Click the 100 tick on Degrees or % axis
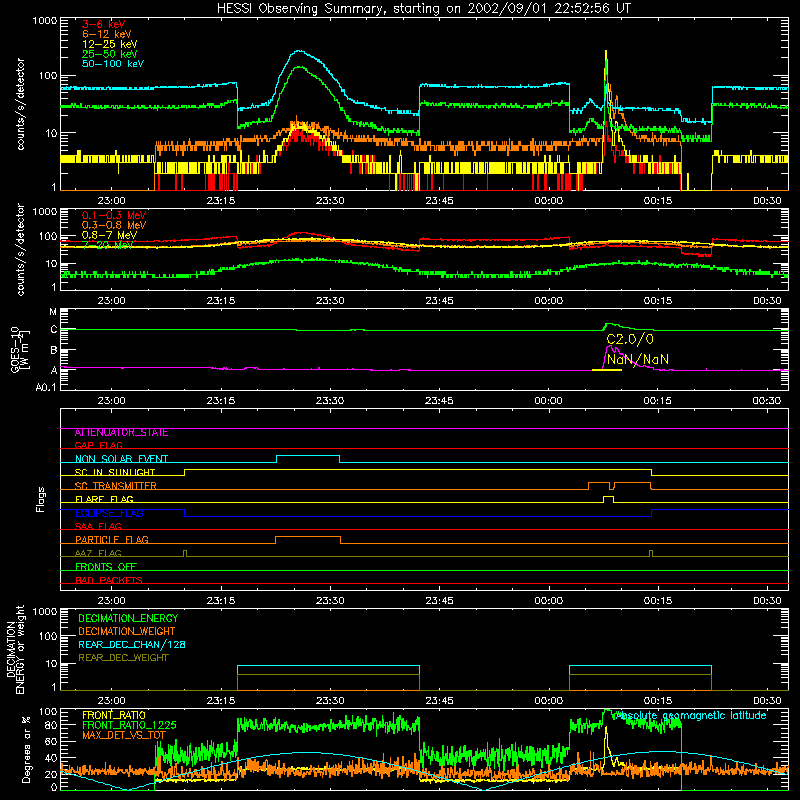The image size is (800, 800). click(x=47, y=711)
